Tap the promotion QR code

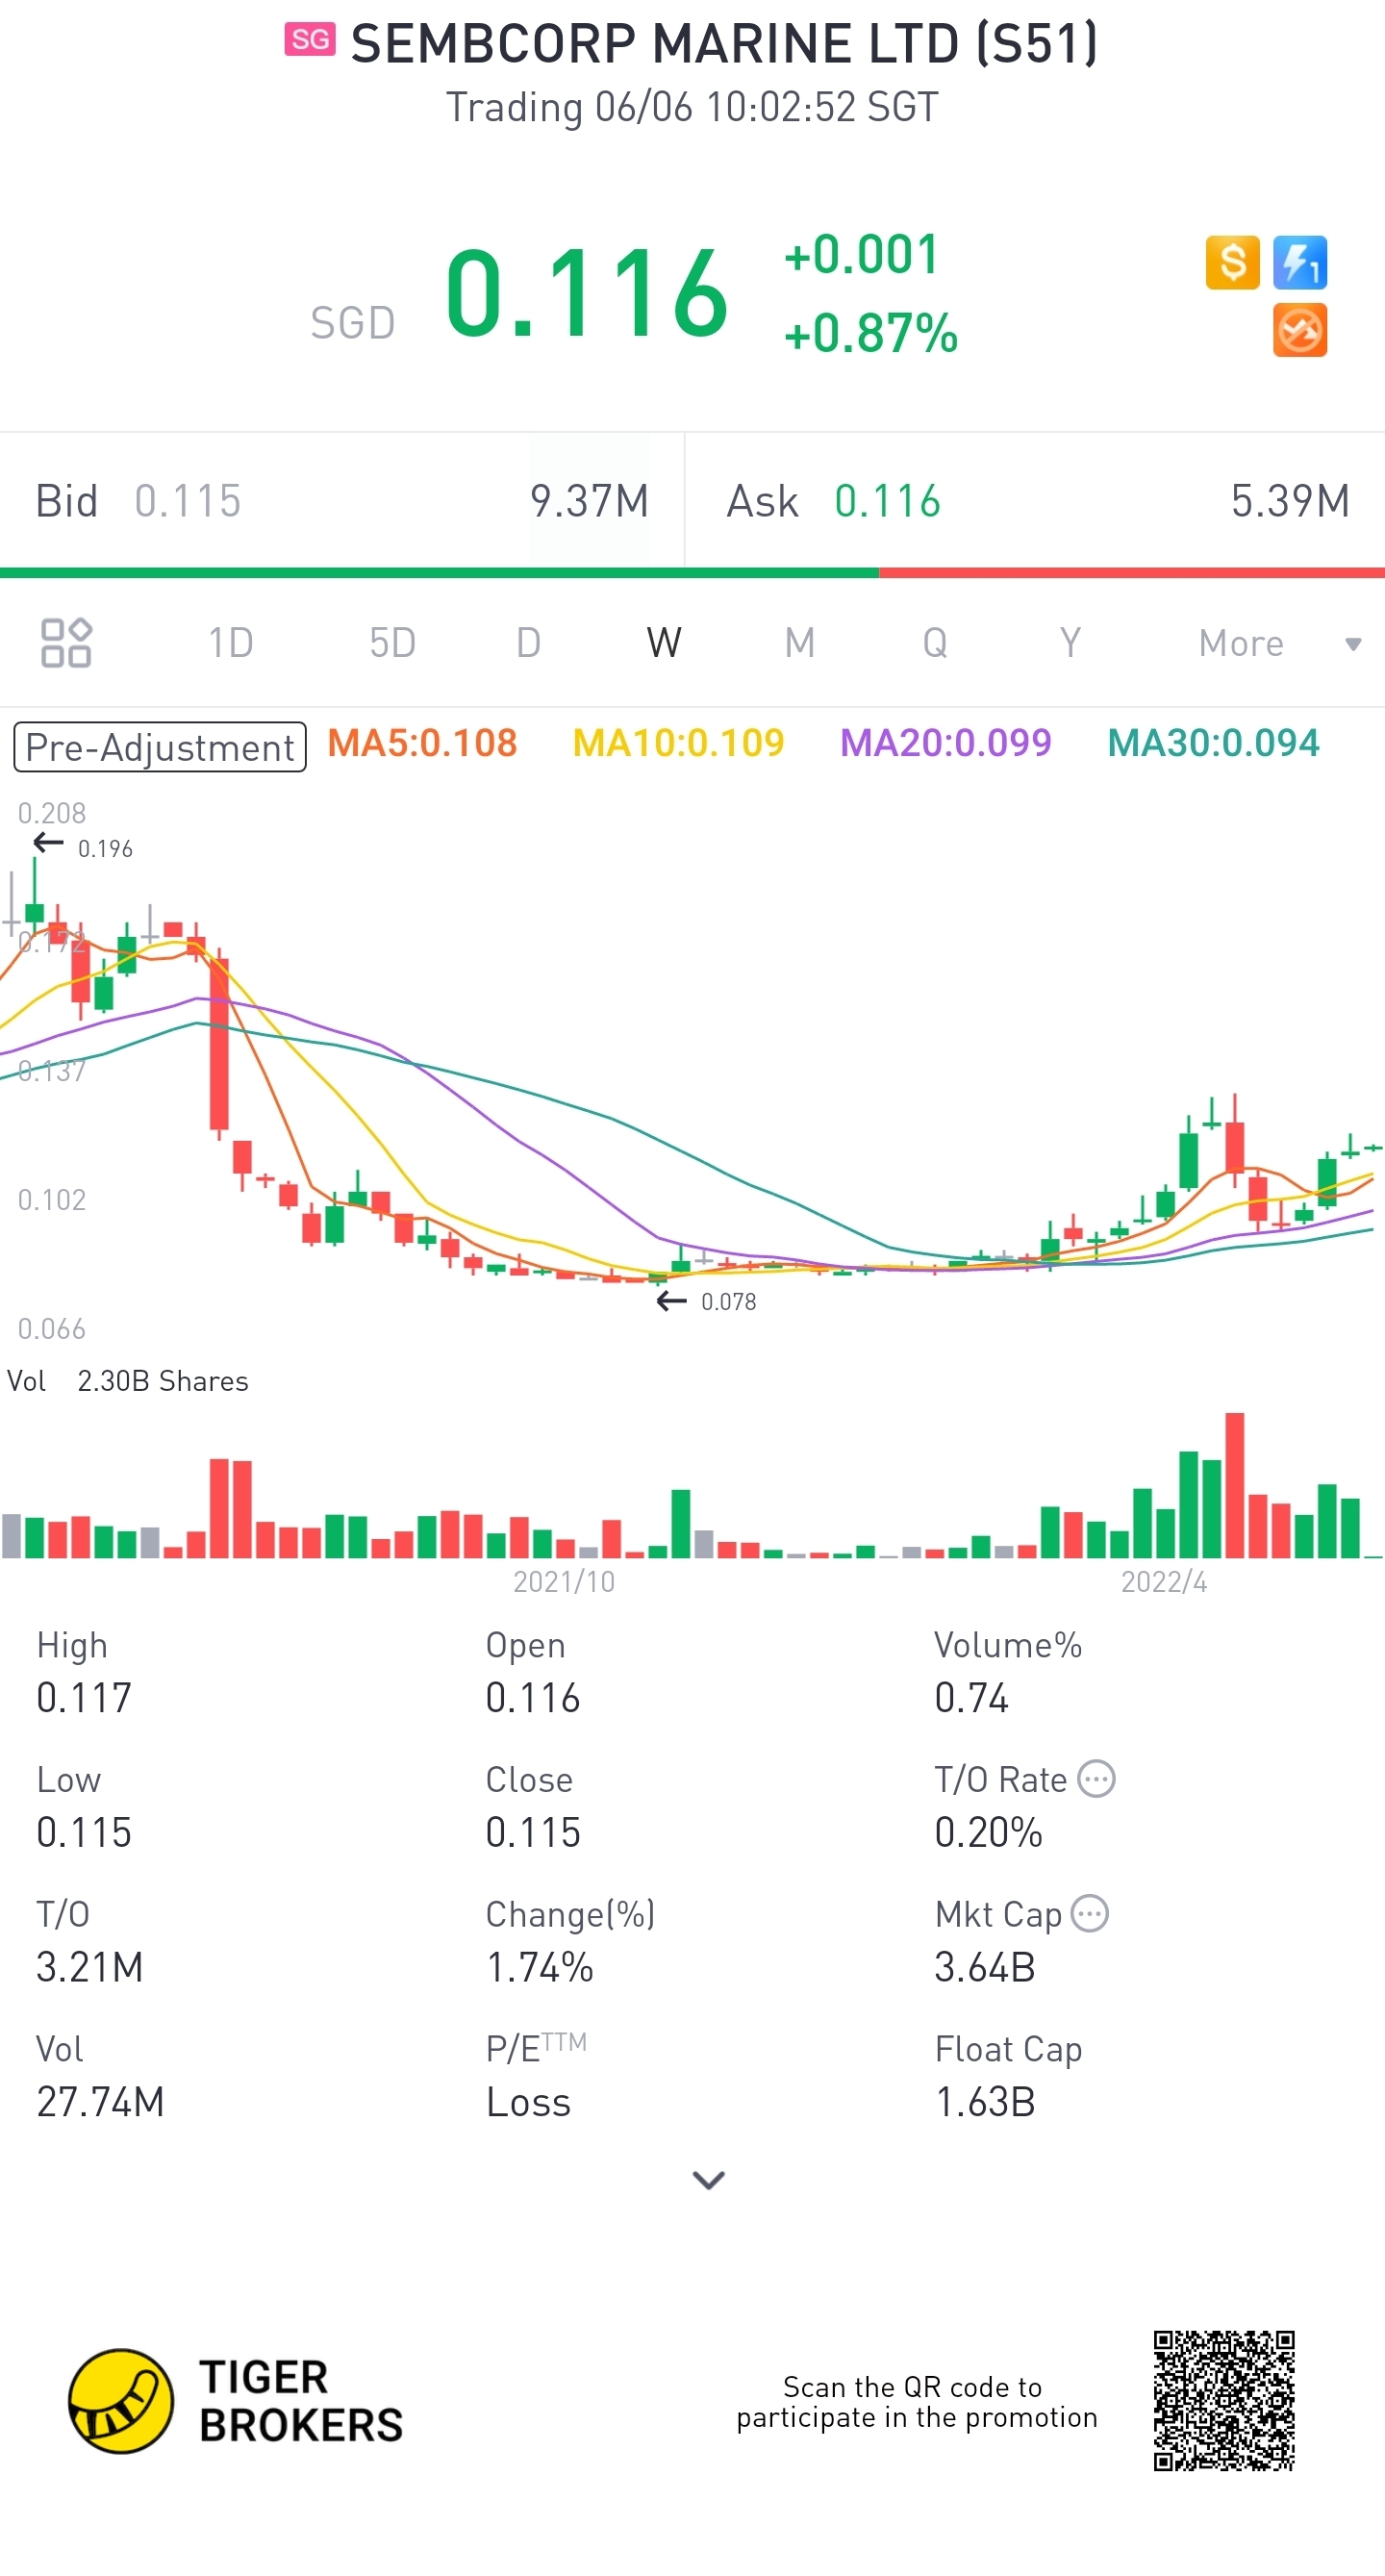click(x=1224, y=2401)
